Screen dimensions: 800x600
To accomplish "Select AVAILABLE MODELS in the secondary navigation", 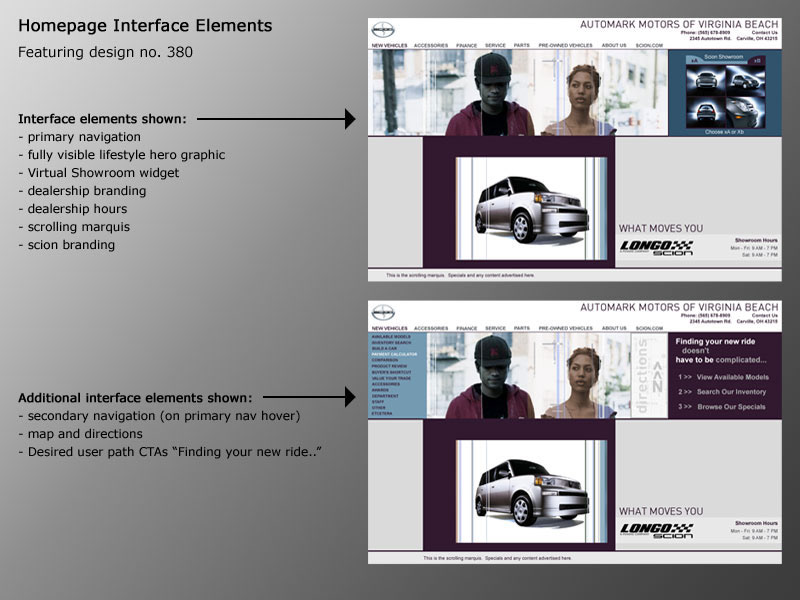I will click(x=391, y=337).
